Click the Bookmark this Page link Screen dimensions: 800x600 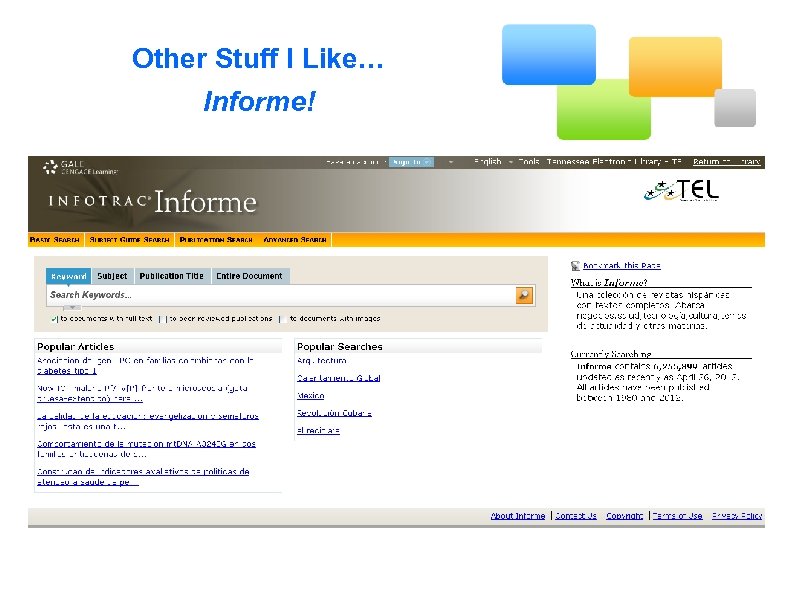coord(621,266)
